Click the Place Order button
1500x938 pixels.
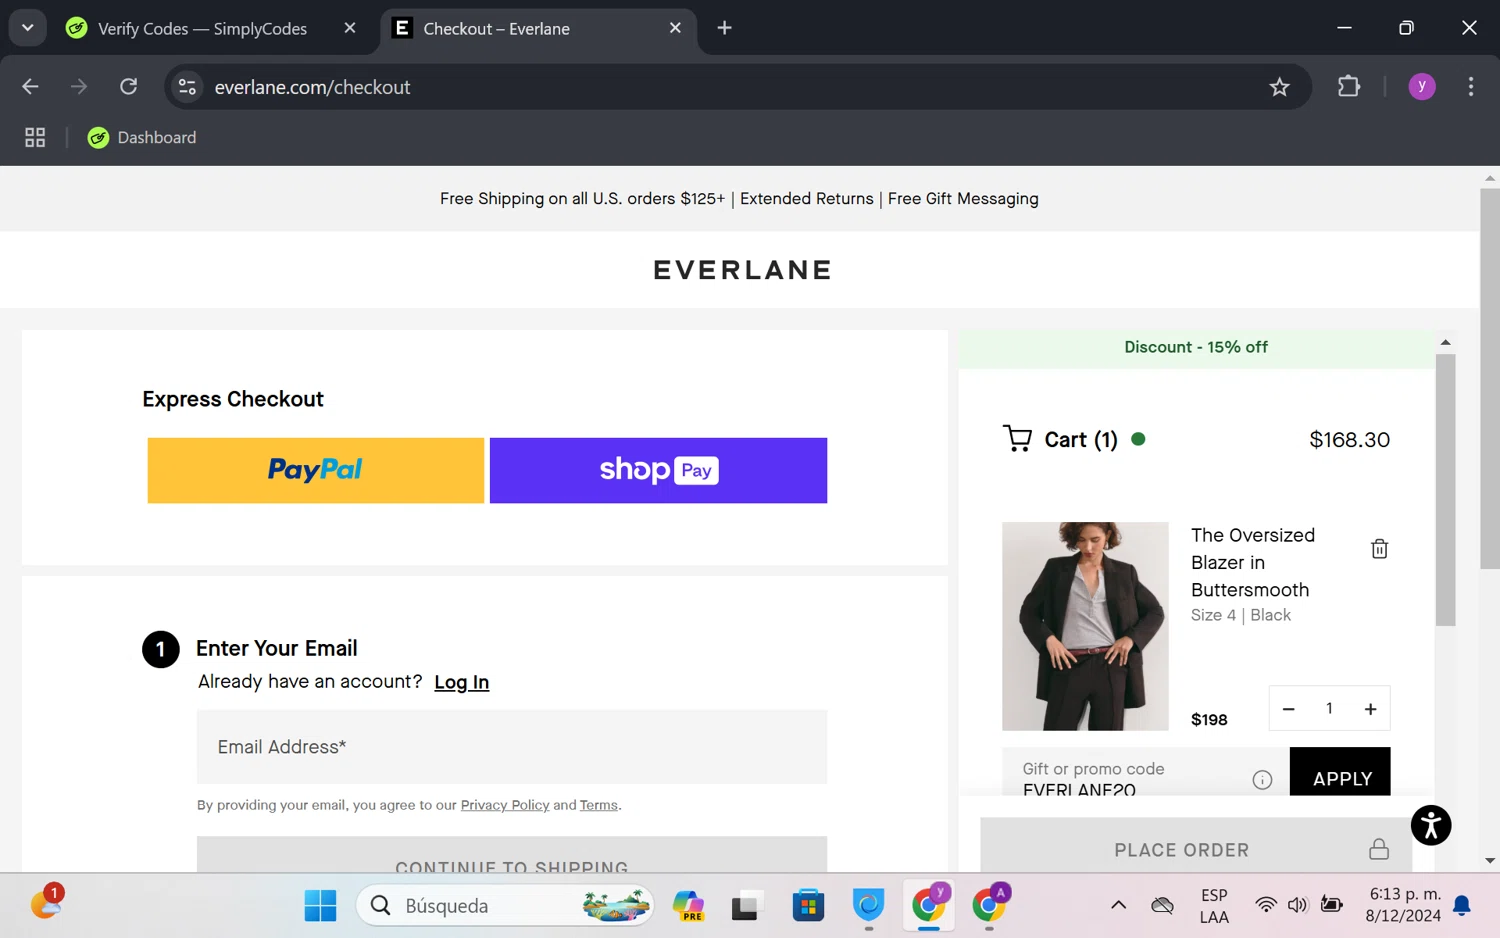click(x=1196, y=846)
